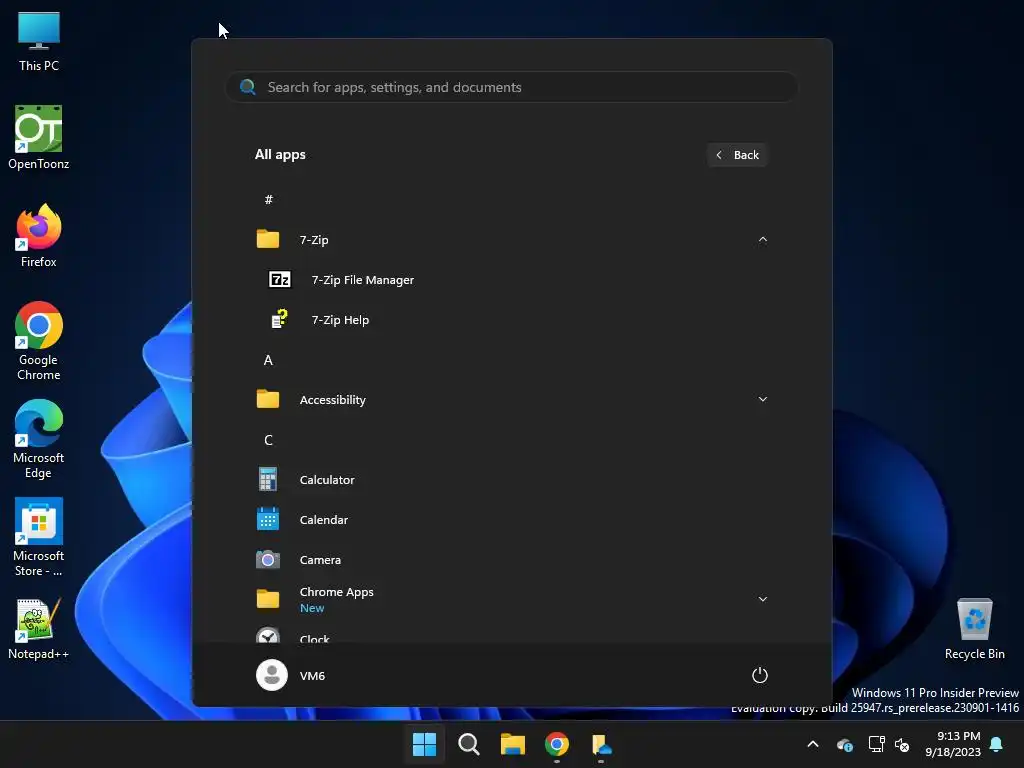Expand the Chrome Apps folder chevron

[763, 599]
